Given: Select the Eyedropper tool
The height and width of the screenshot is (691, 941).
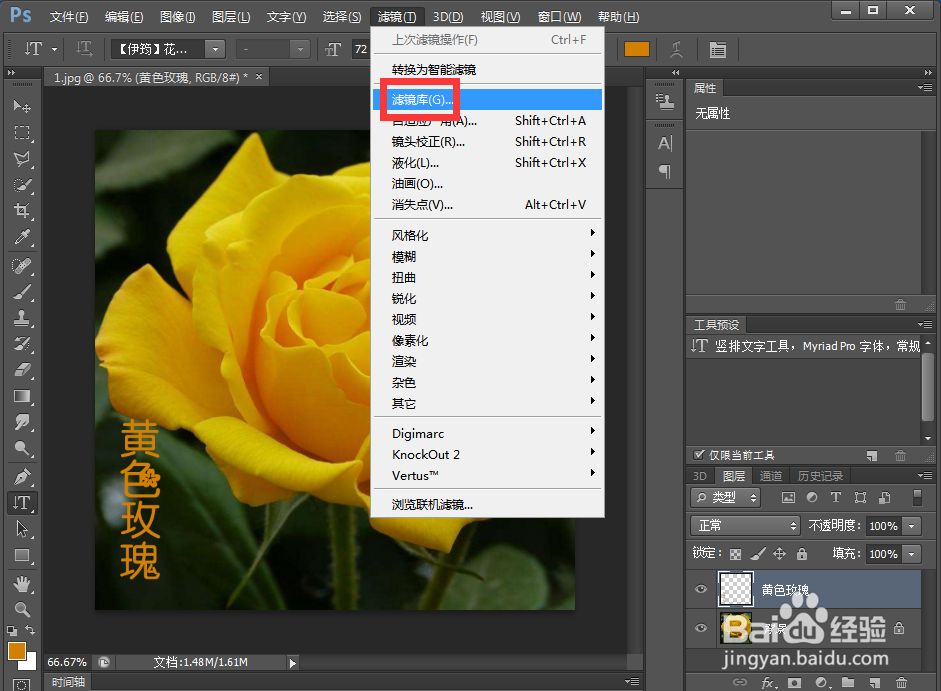Looking at the screenshot, I should pyautogui.click(x=22, y=237).
